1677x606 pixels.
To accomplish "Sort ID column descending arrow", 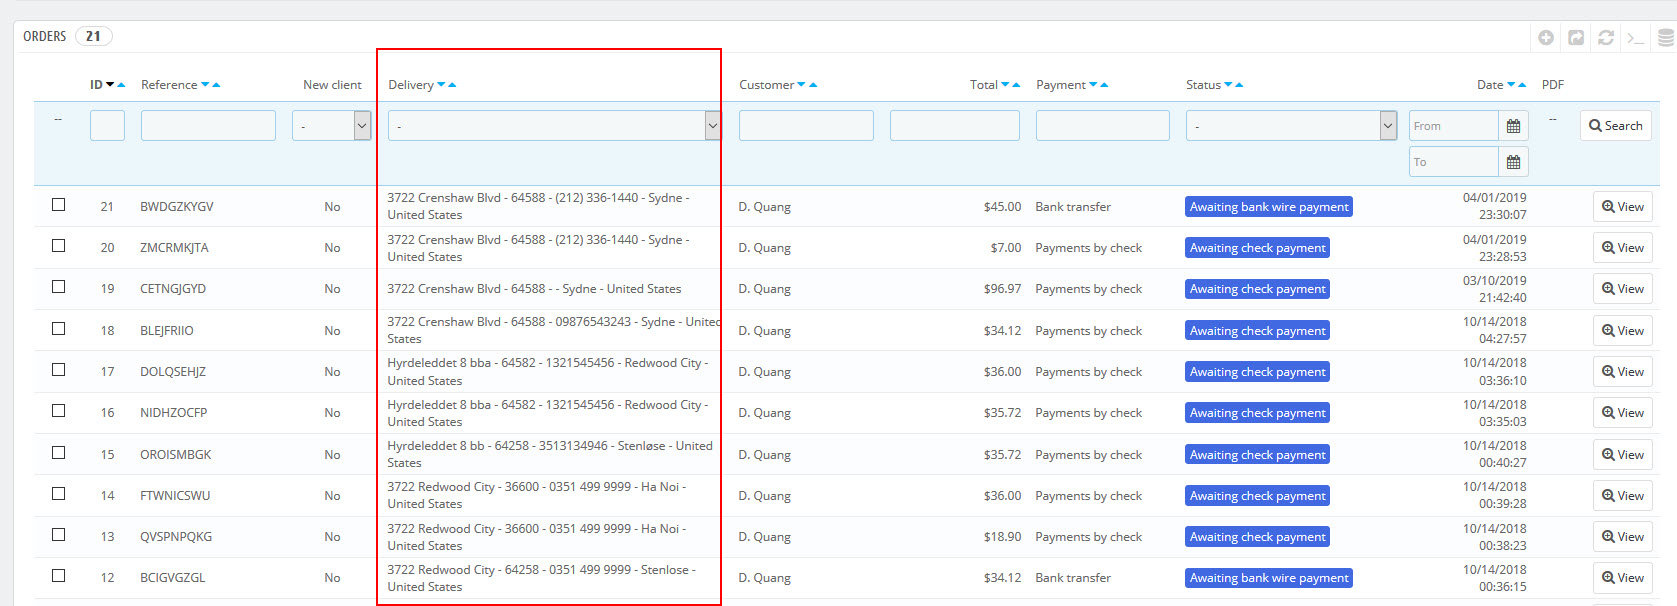I will [x=110, y=85].
